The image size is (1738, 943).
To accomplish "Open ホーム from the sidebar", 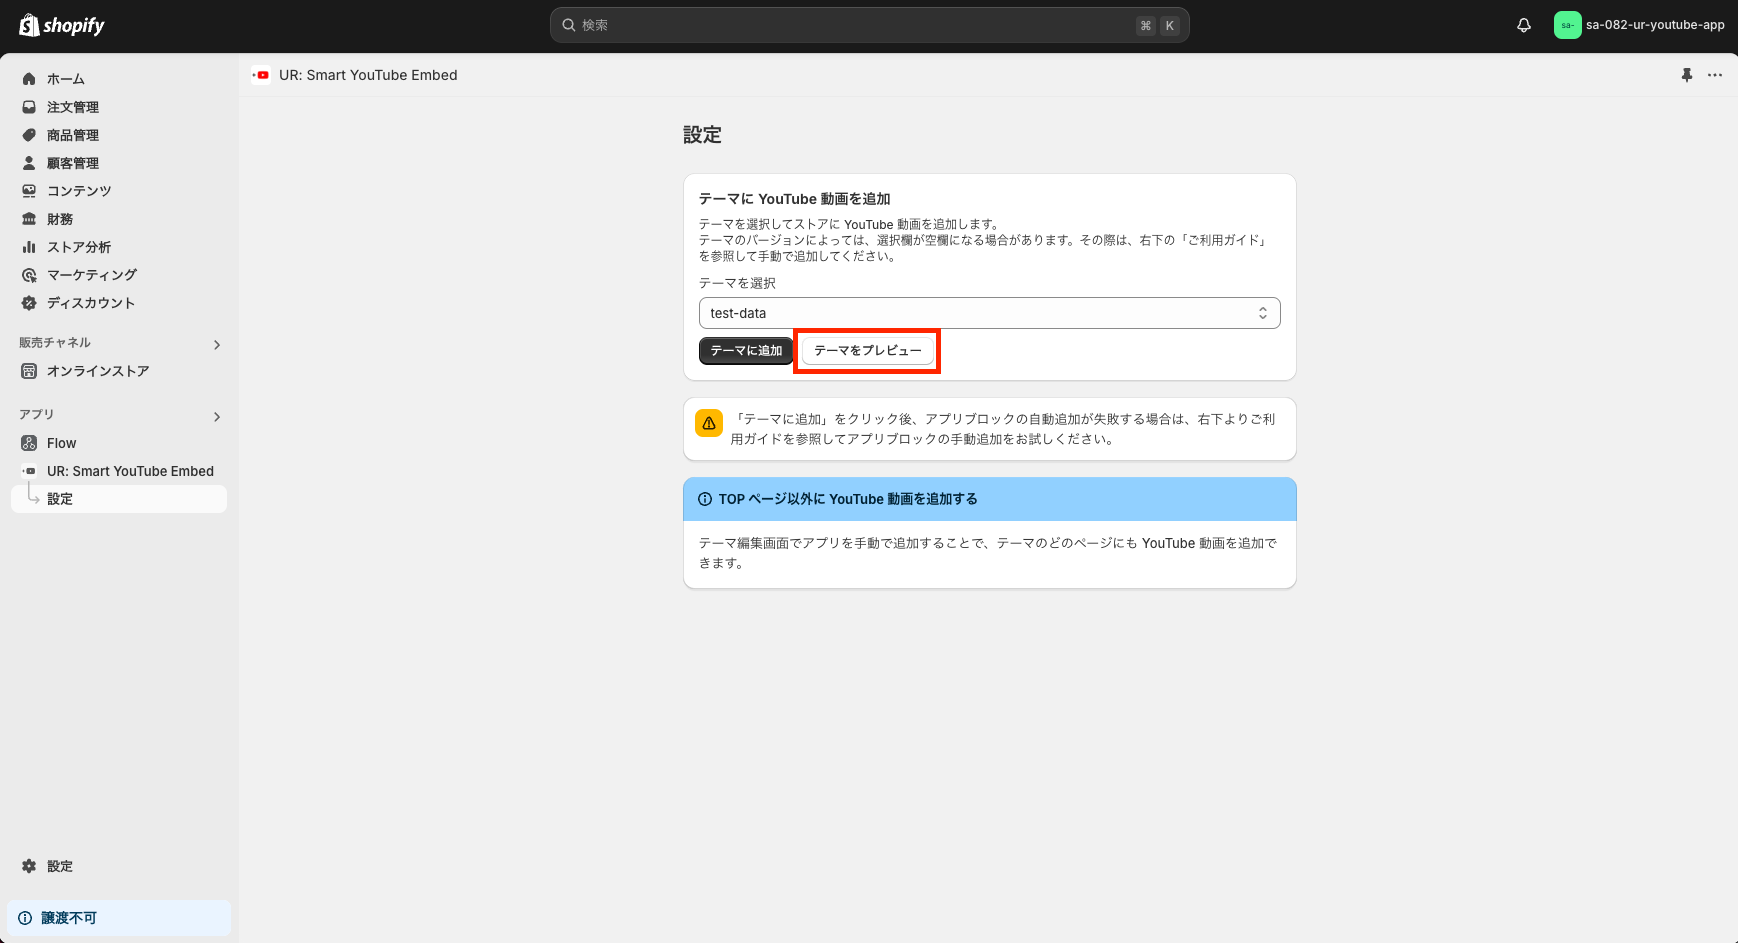I will [65, 78].
